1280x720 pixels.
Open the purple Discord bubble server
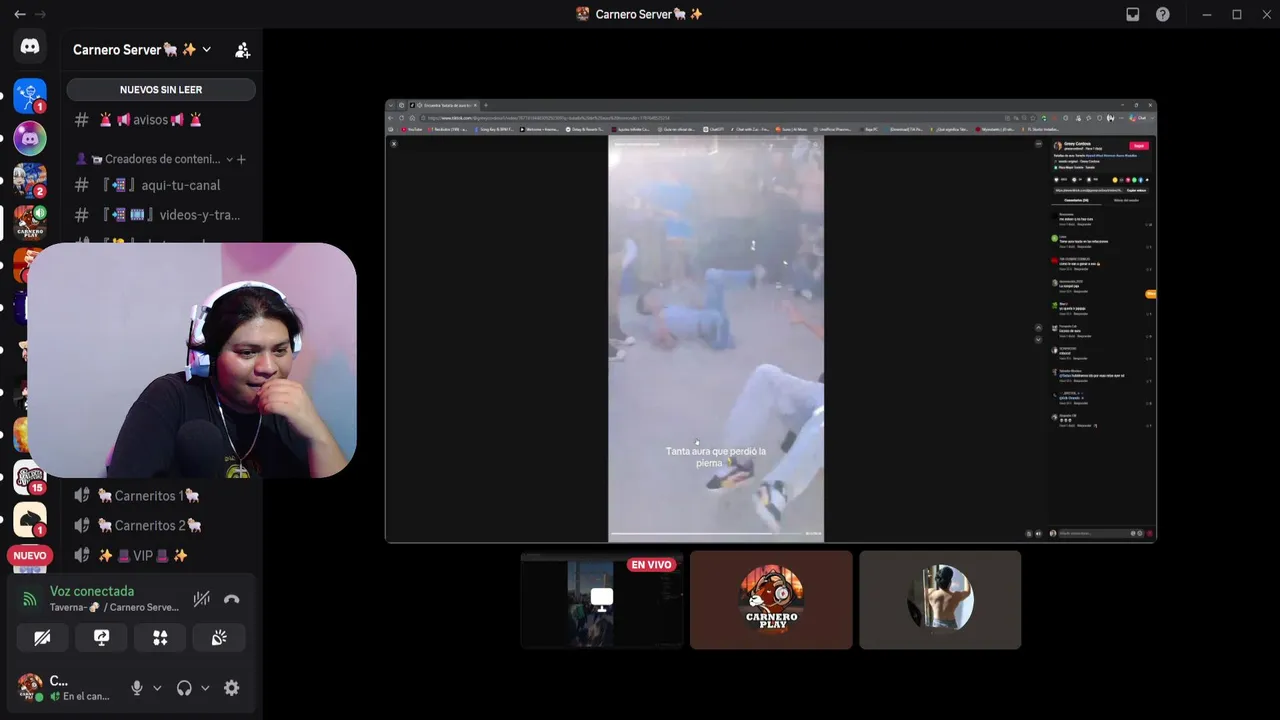tap(30, 138)
